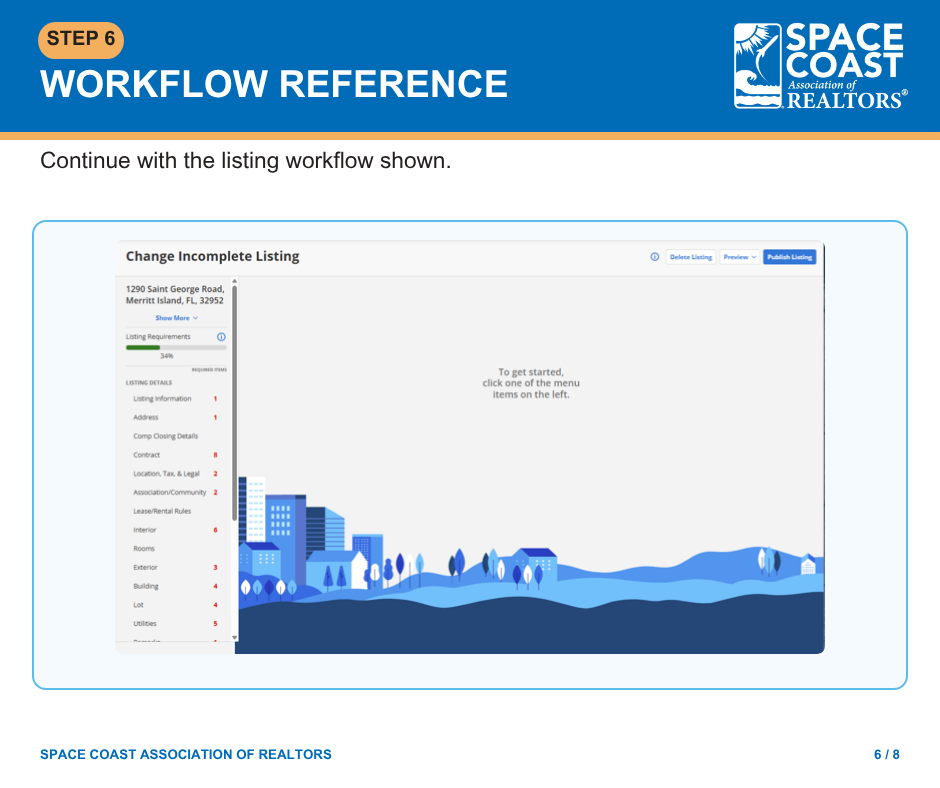Click the red 8 count beside Contract
940x788 pixels.
click(x=215, y=455)
